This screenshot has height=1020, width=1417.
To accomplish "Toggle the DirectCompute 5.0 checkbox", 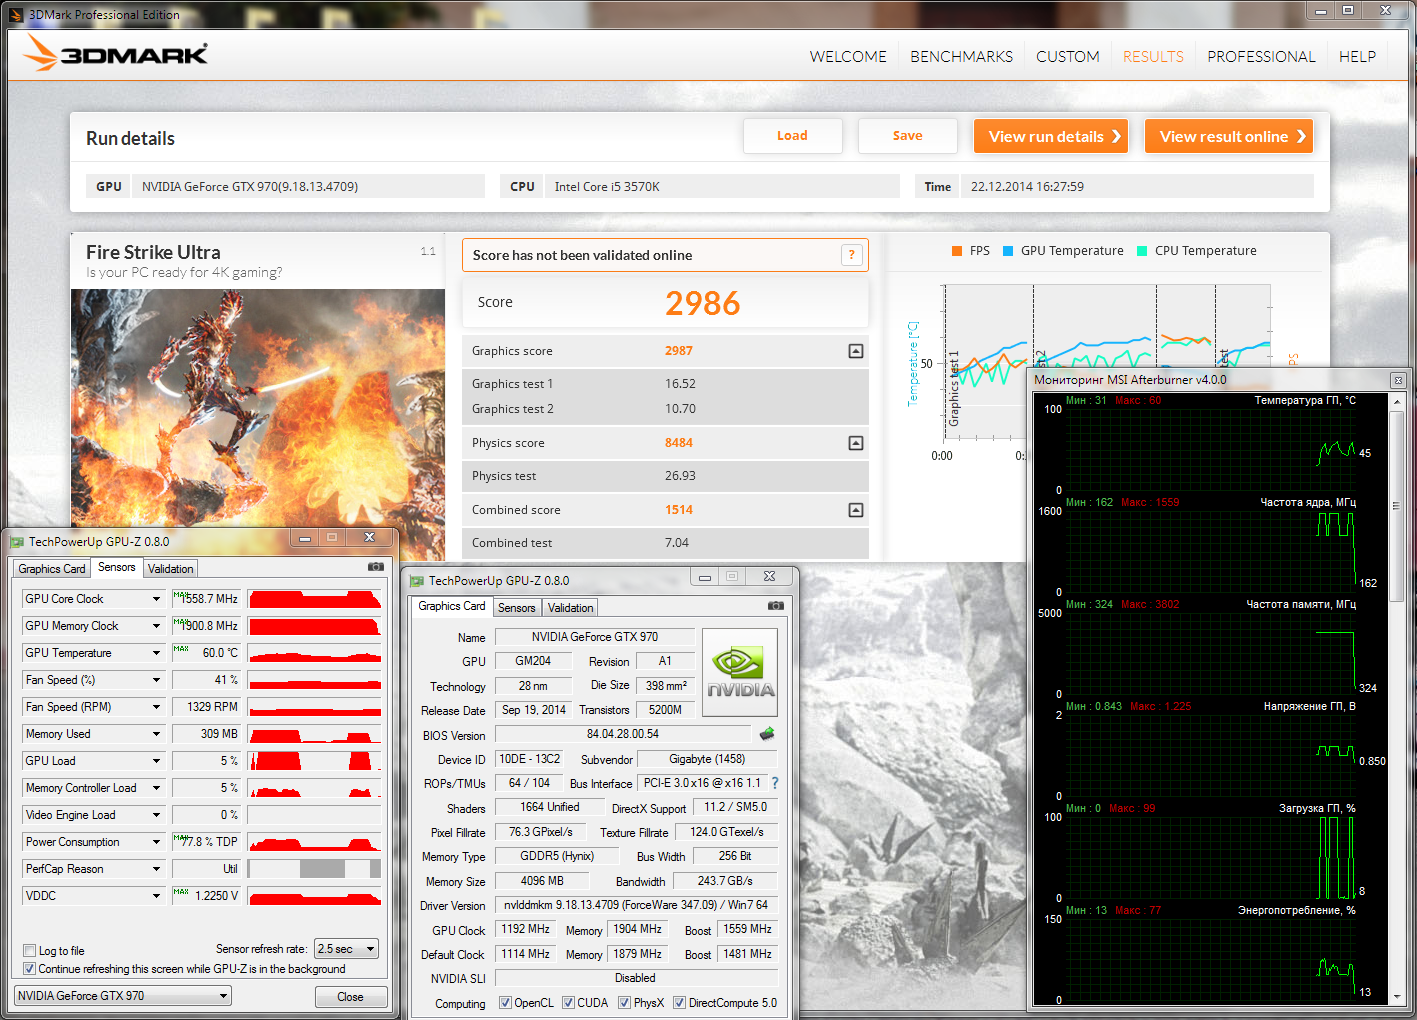I will 679,1003.
